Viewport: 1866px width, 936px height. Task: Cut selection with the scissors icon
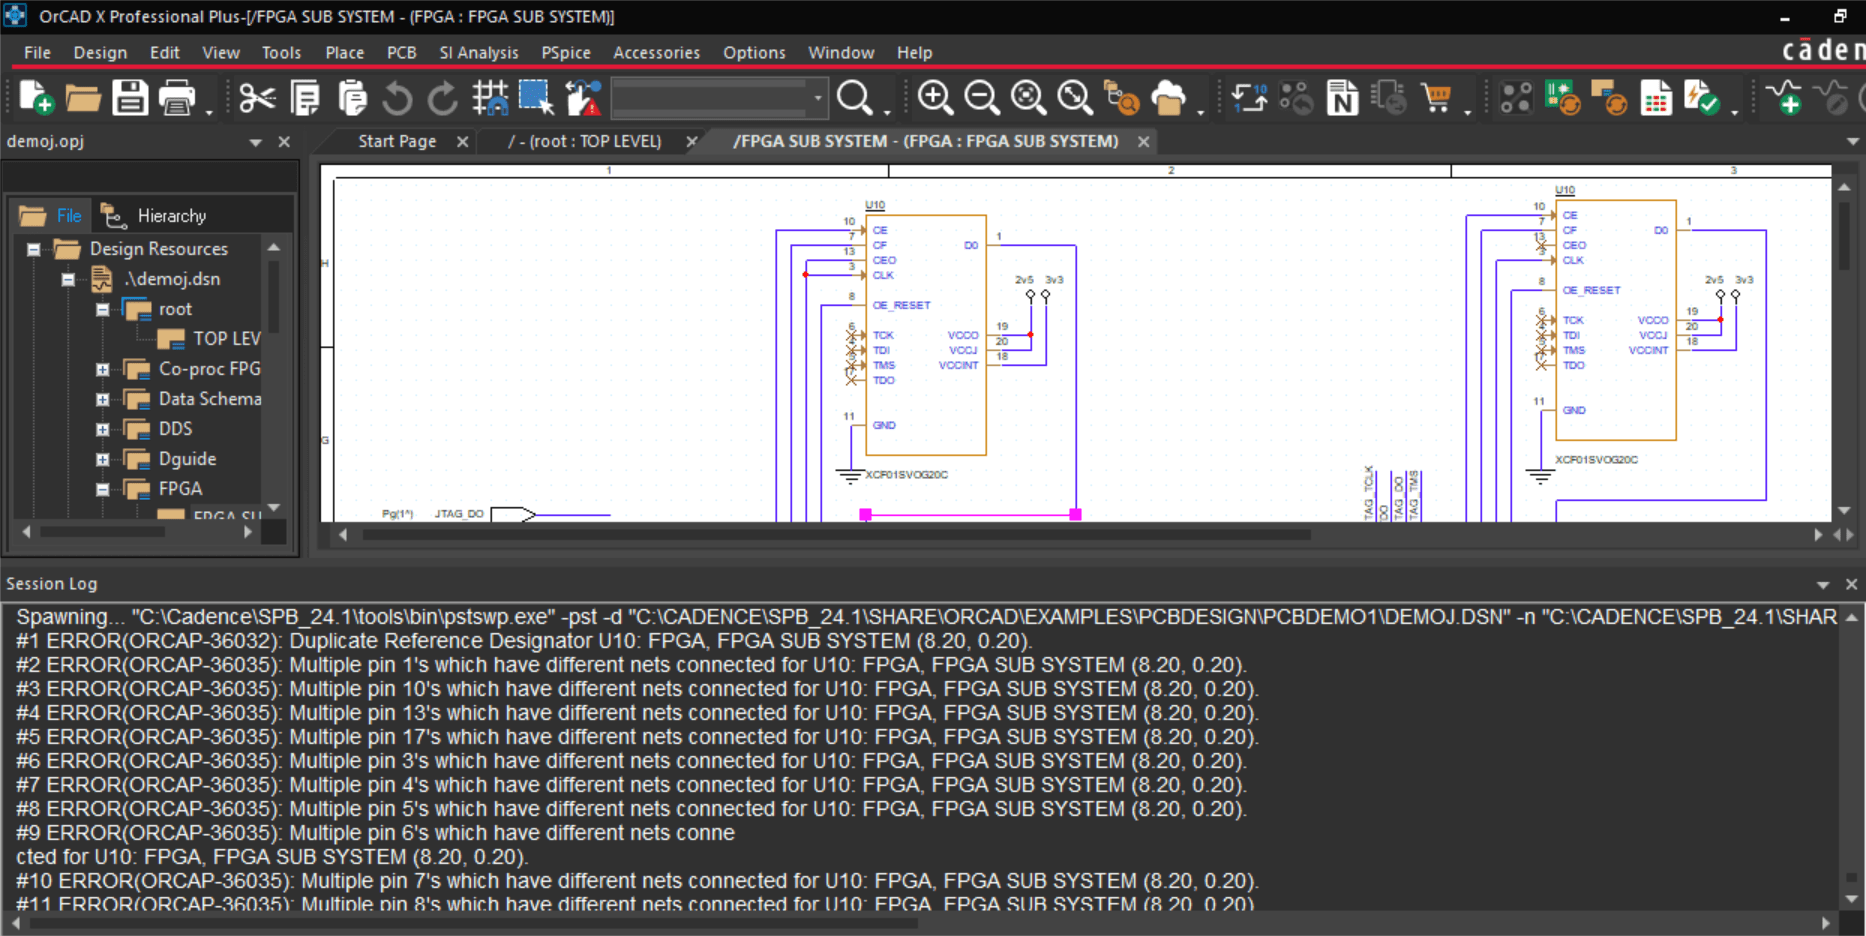click(257, 98)
